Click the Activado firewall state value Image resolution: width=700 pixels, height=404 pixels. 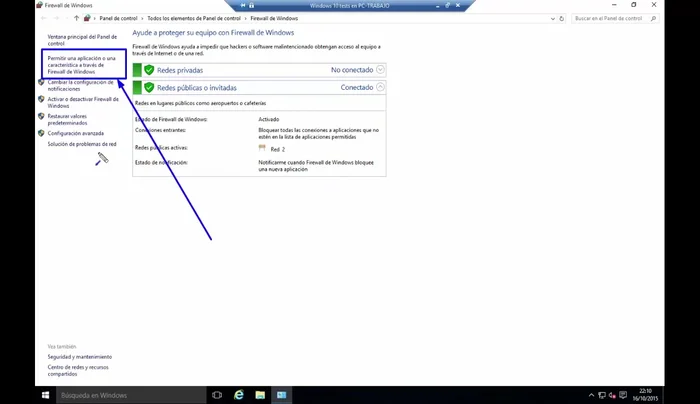[x=269, y=119]
